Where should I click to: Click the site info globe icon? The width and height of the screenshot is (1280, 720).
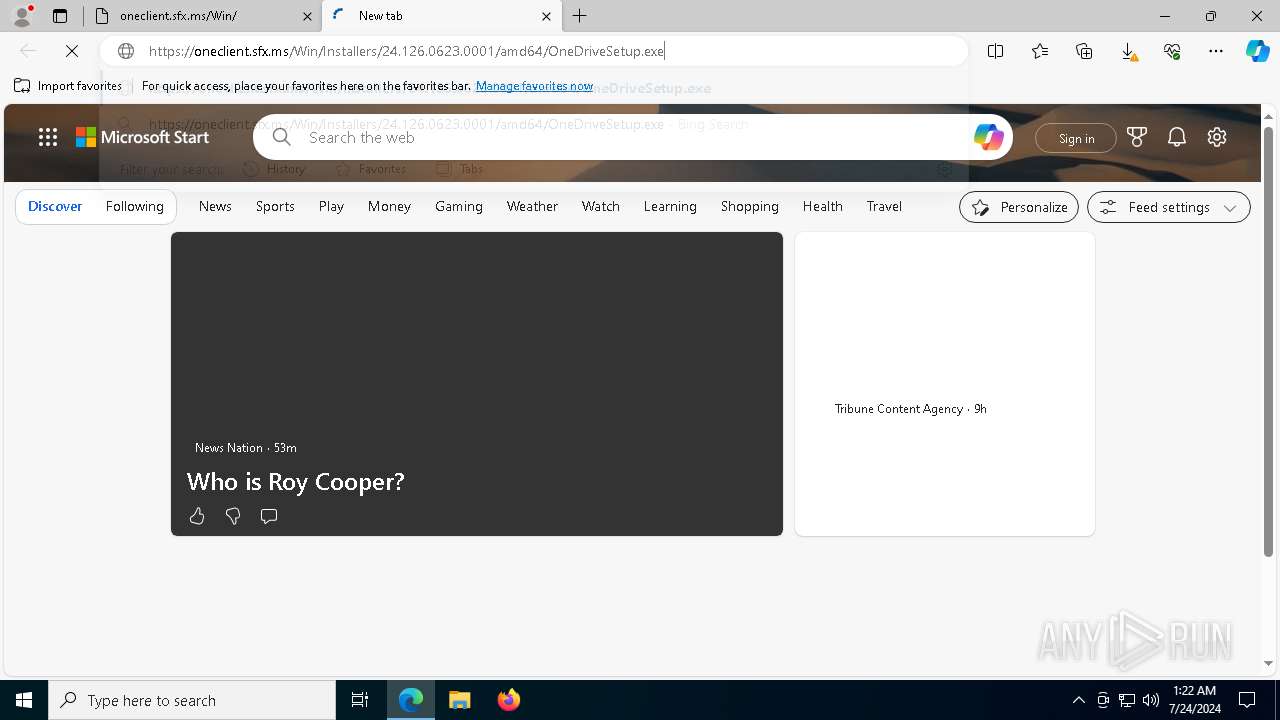[126, 51]
